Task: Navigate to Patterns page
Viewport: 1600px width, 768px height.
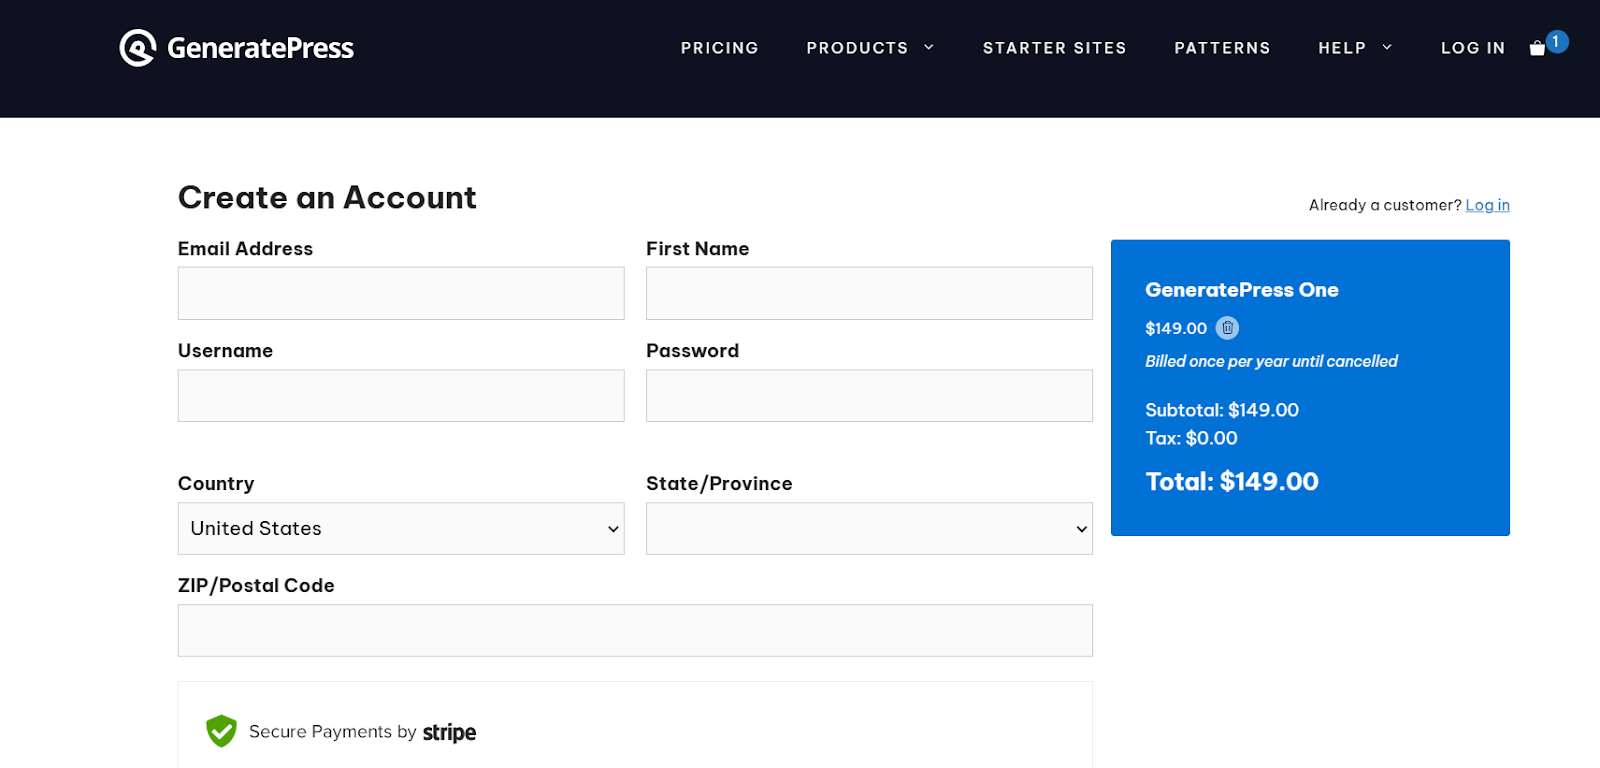Action: [x=1222, y=48]
